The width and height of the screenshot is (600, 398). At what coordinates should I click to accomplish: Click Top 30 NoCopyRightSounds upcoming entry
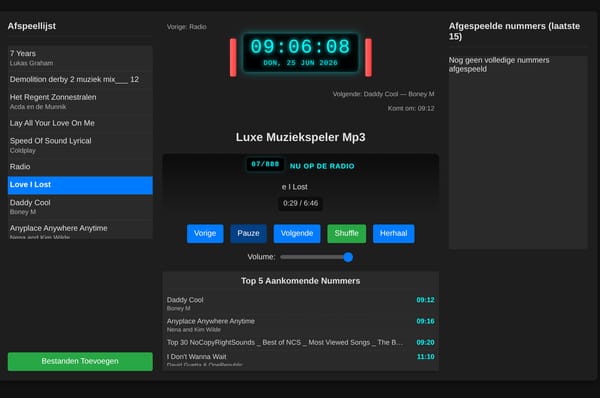[x=300, y=343]
